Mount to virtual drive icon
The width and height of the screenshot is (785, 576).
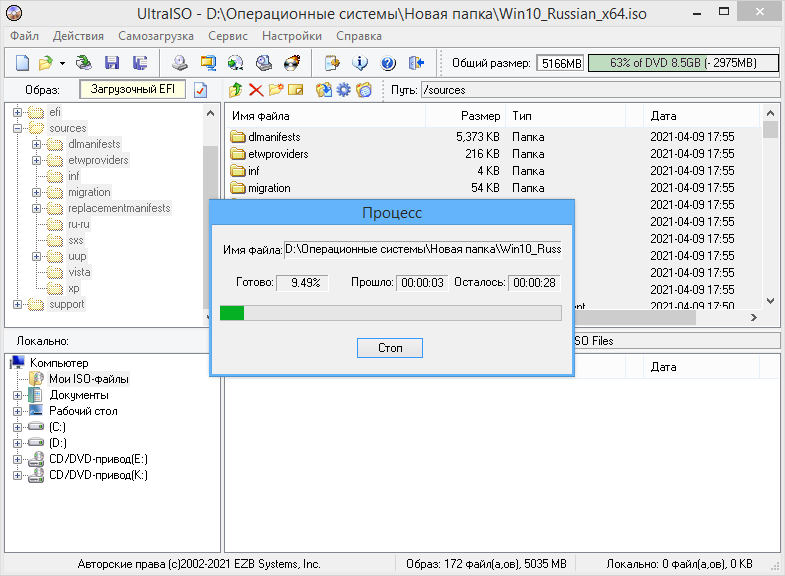264,63
